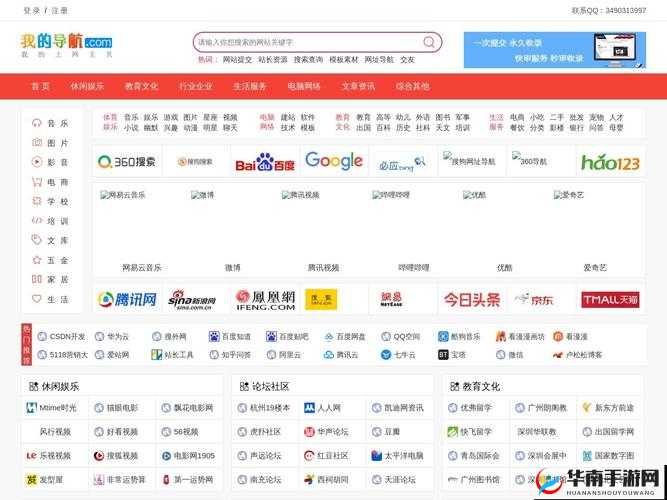
Task: Open the 家居 sidebar category
Action: tap(51, 280)
